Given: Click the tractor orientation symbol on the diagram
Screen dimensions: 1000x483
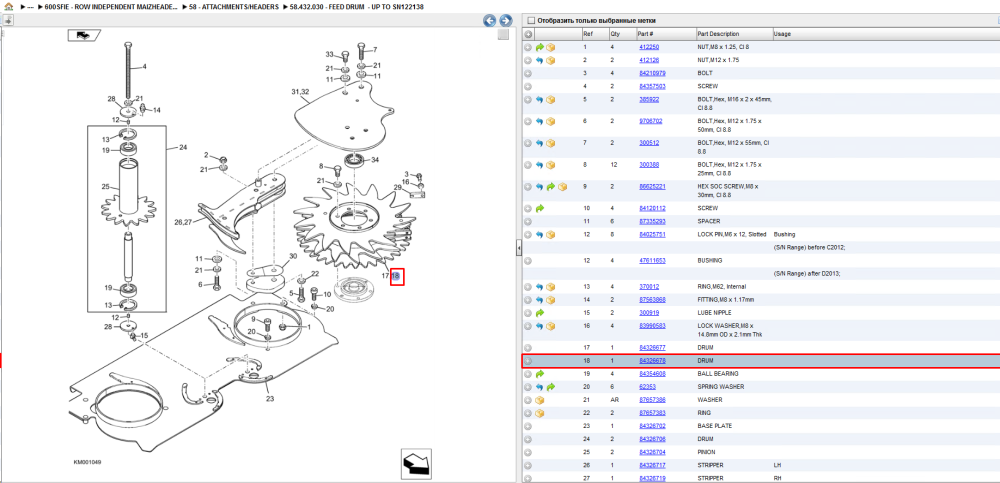Looking at the screenshot, I should 82,35.
